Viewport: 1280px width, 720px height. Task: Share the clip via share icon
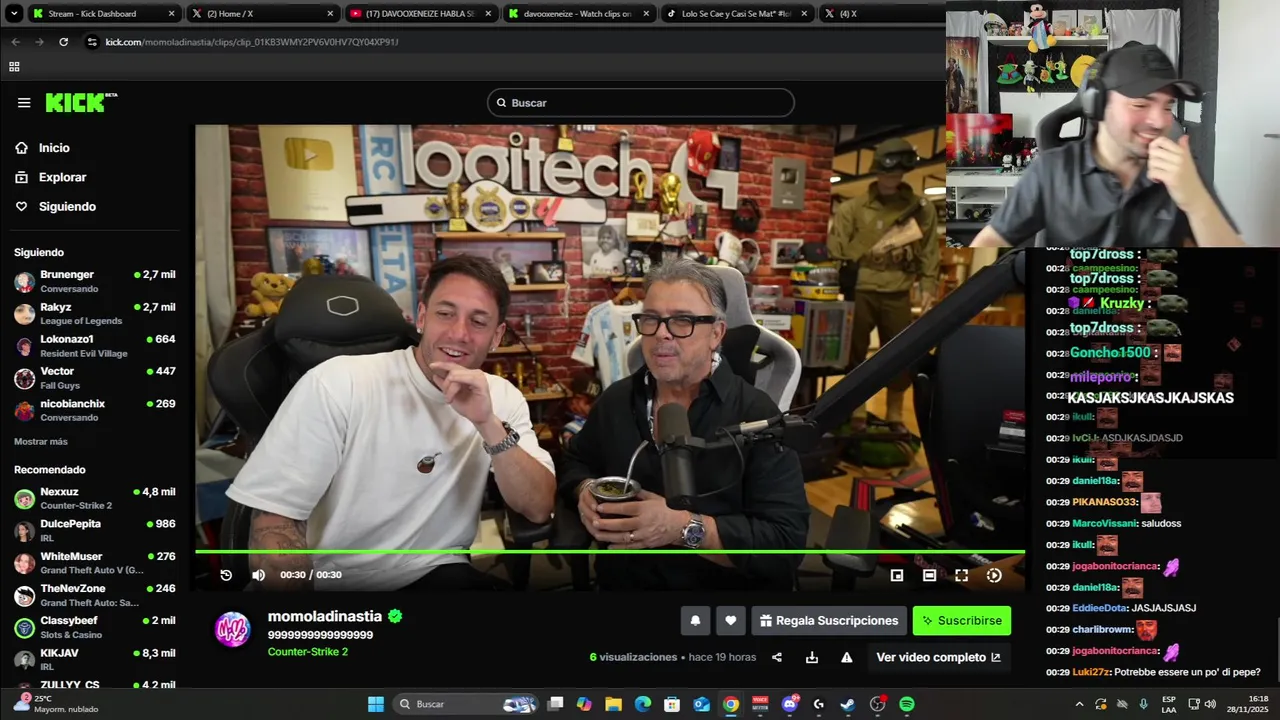click(x=777, y=657)
